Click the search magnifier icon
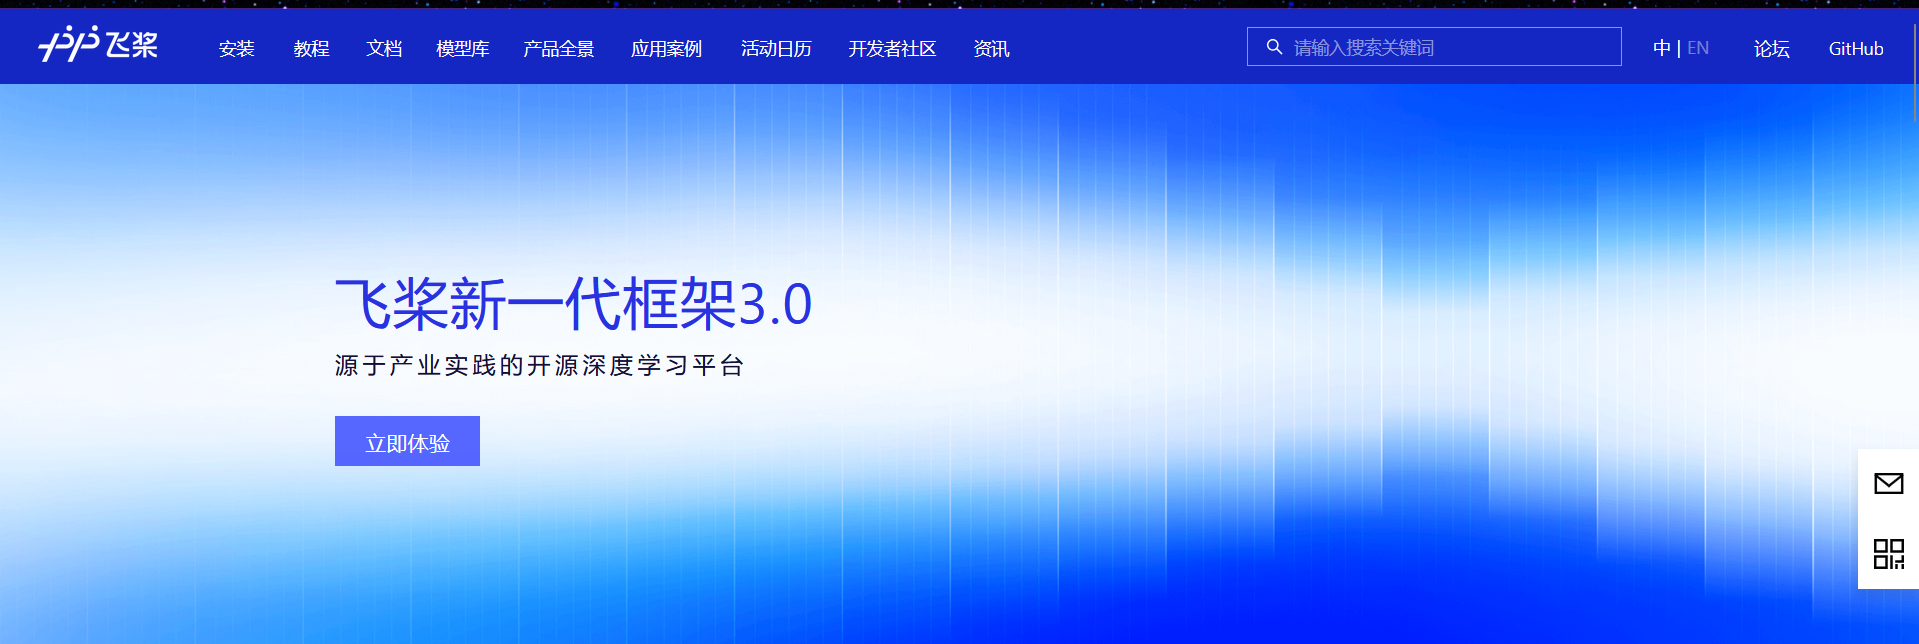This screenshot has height=644, width=1919. pos(1274,47)
